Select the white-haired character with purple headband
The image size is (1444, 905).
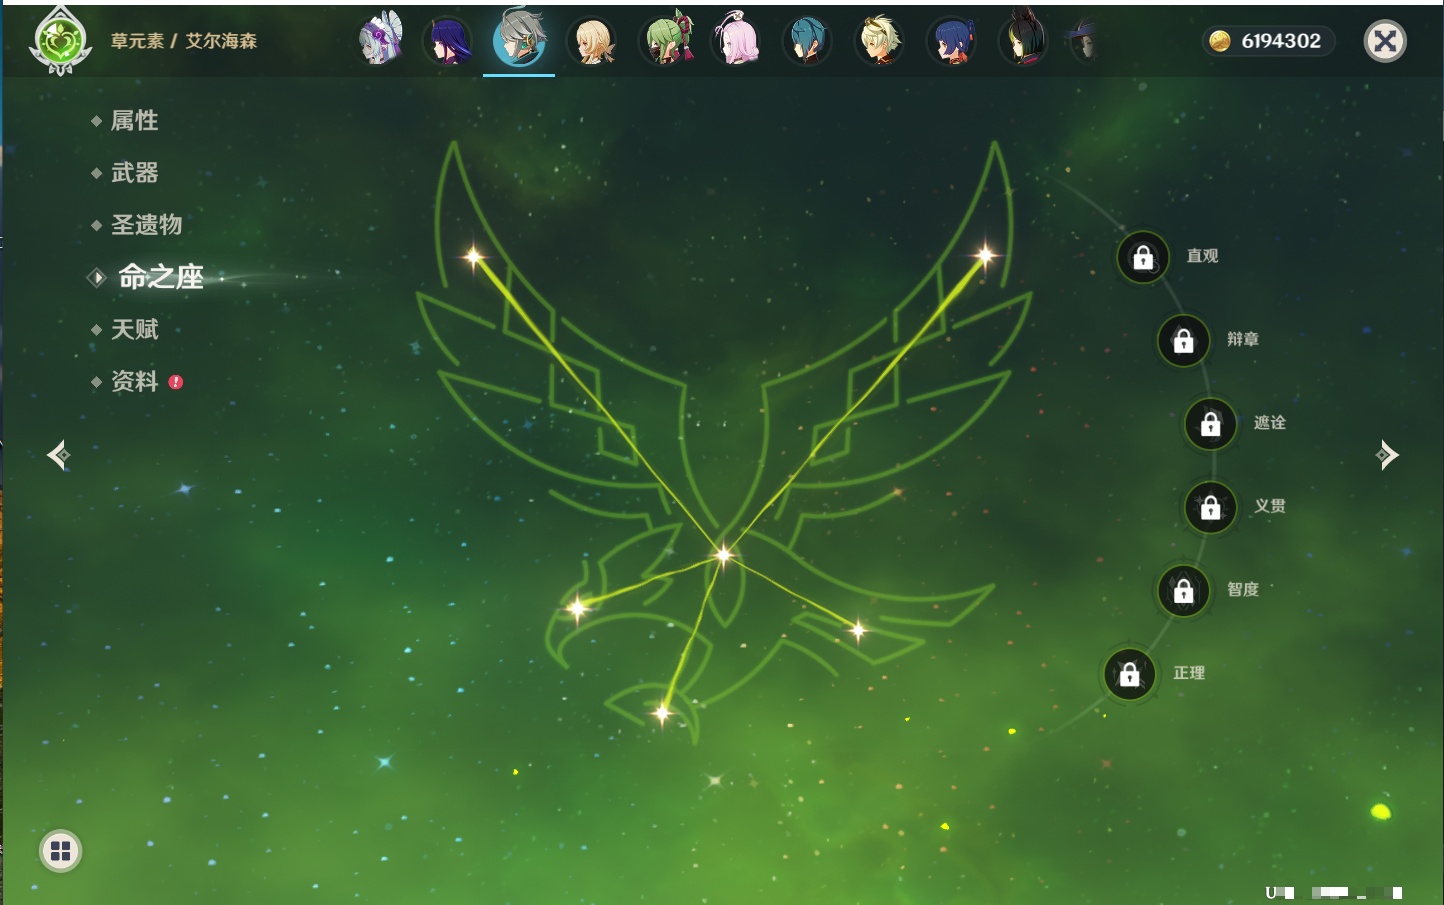(380, 40)
